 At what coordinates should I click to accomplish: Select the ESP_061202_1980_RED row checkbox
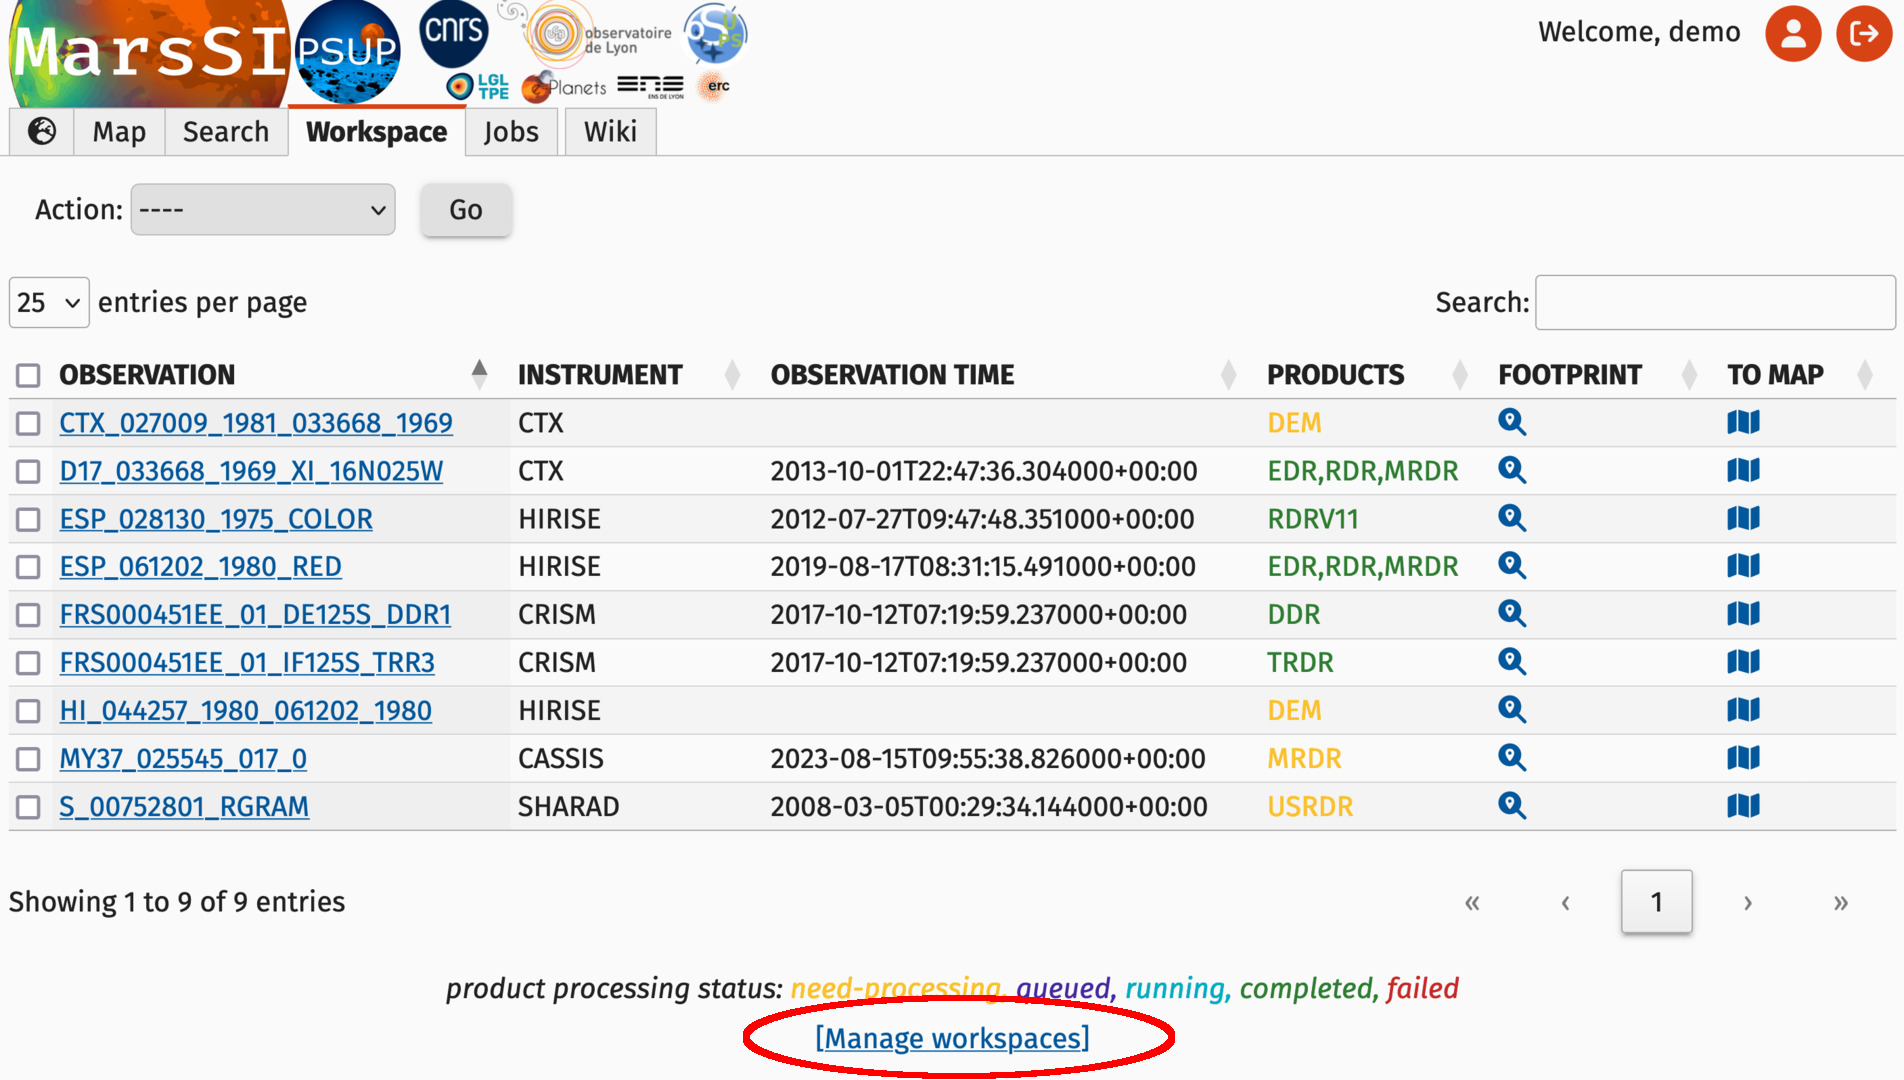pyautogui.click(x=28, y=567)
